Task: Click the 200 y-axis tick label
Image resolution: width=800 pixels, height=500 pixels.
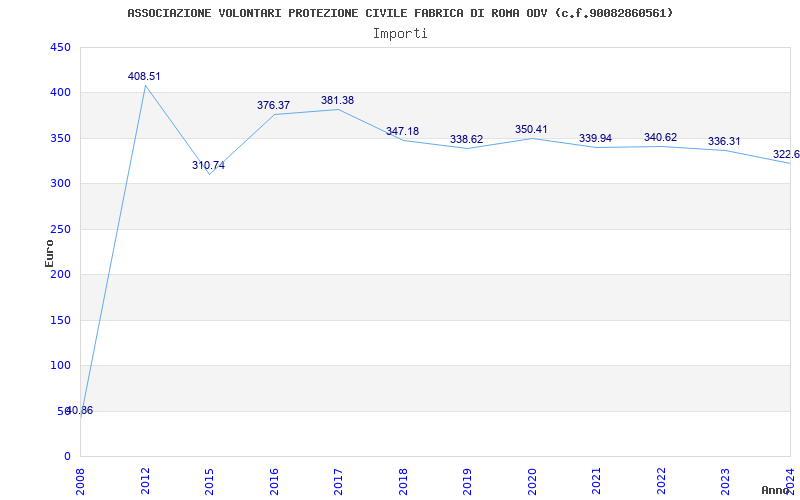Action: click(60, 275)
